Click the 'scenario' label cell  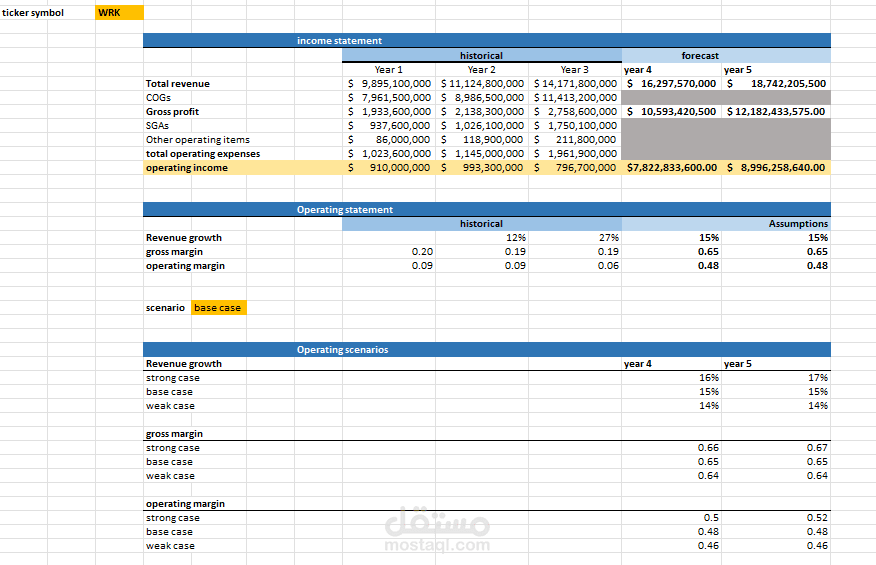(167, 307)
